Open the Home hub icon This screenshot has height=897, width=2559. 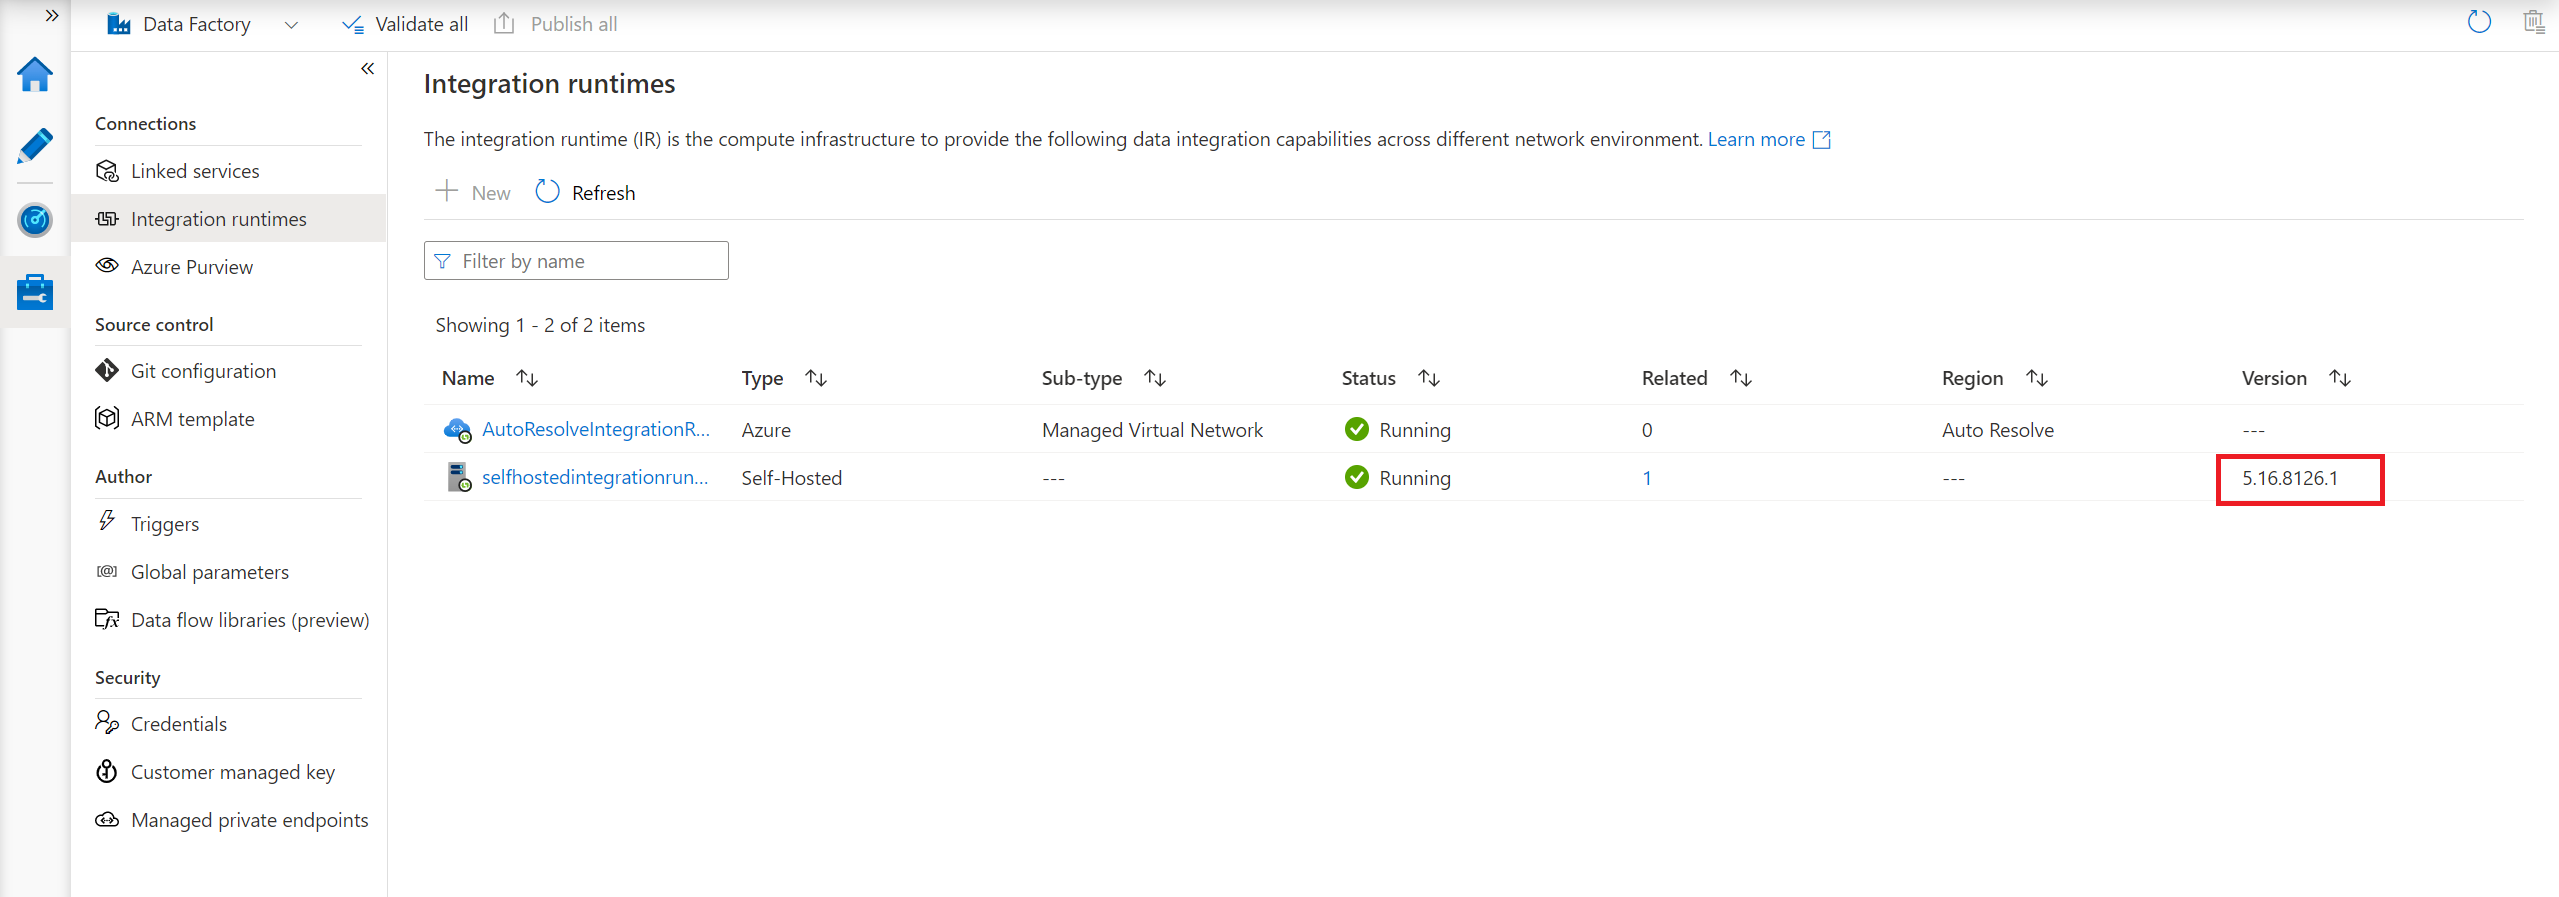(35, 74)
